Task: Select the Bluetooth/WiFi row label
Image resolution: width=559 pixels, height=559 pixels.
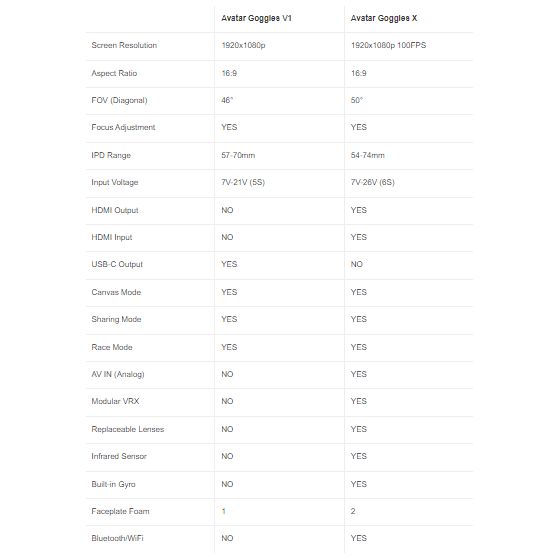Action: [x=117, y=538]
